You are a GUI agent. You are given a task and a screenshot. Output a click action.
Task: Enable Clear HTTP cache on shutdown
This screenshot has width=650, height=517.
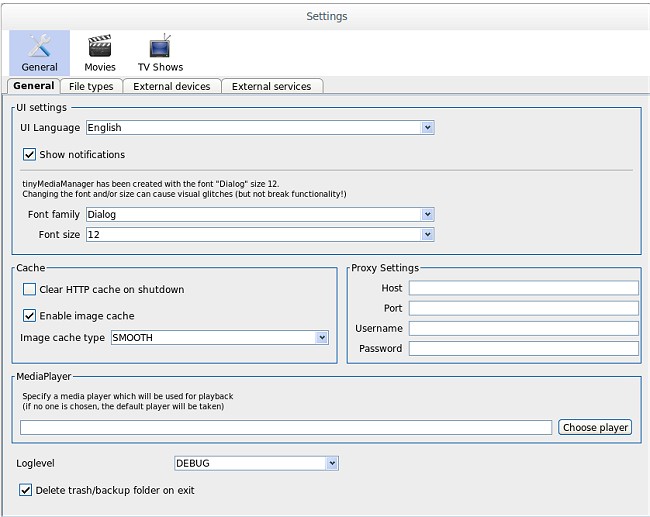[x=29, y=290]
